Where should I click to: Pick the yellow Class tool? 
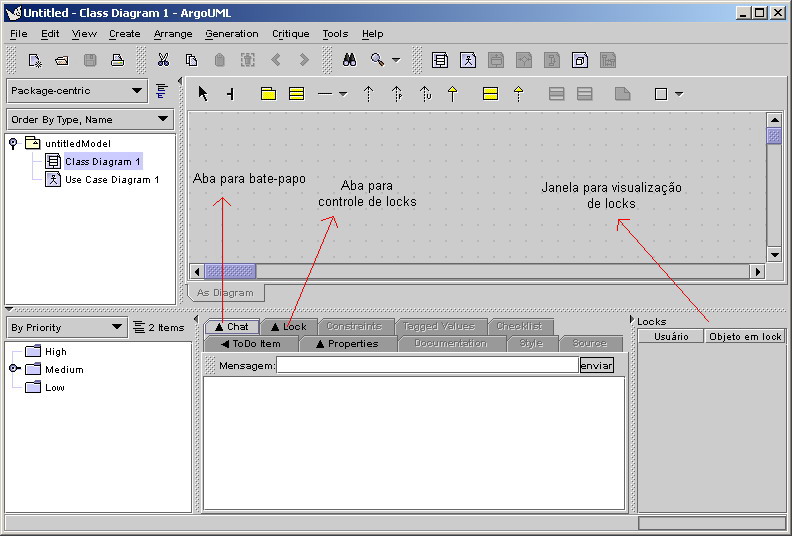[296, 94]
